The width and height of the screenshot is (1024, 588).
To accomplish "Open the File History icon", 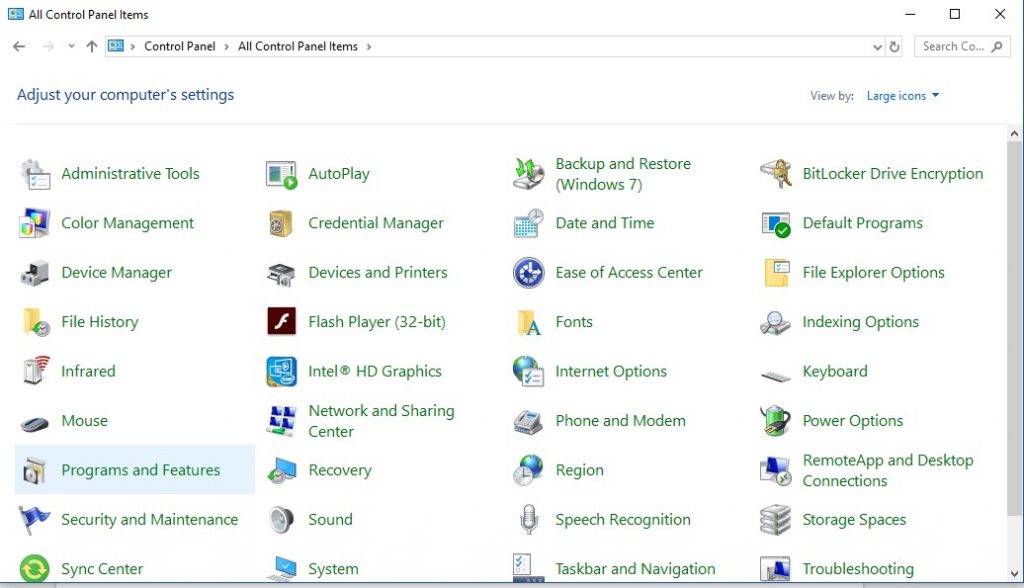I will click(x=35, y=322).
